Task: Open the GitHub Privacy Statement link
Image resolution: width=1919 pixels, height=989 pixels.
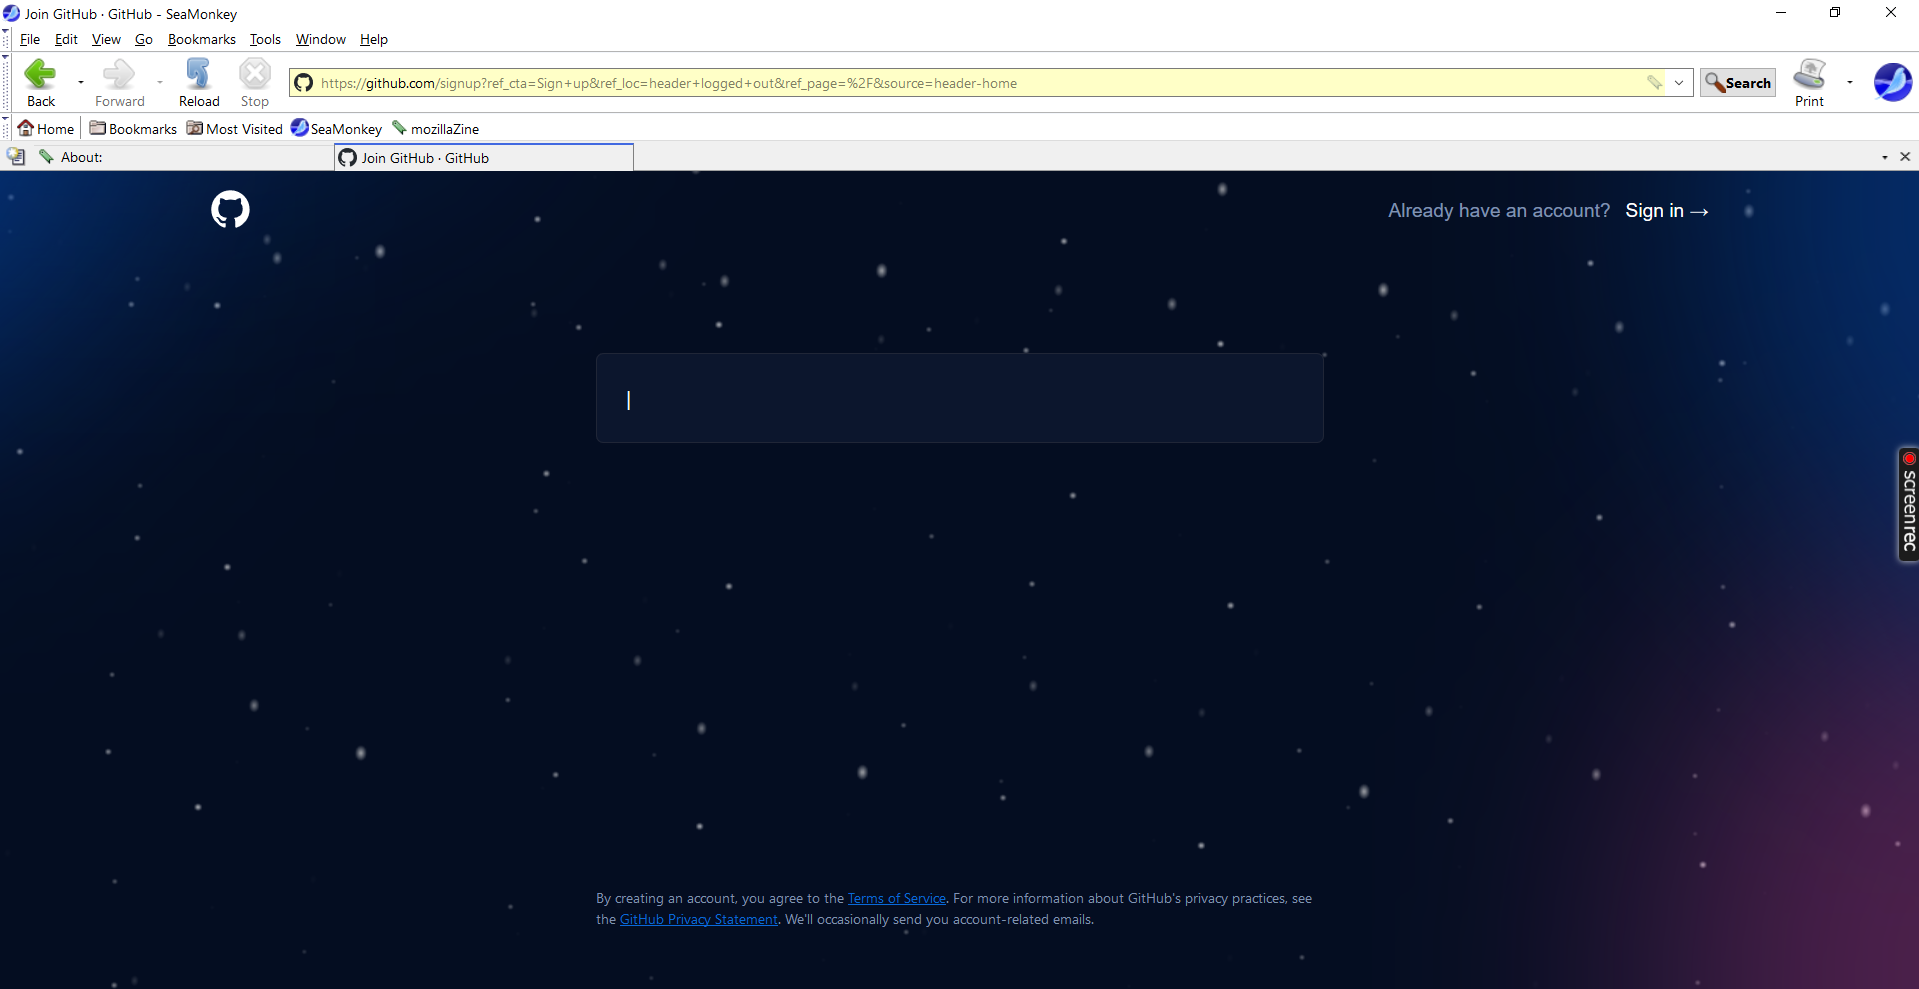Action: coord(698,919)
